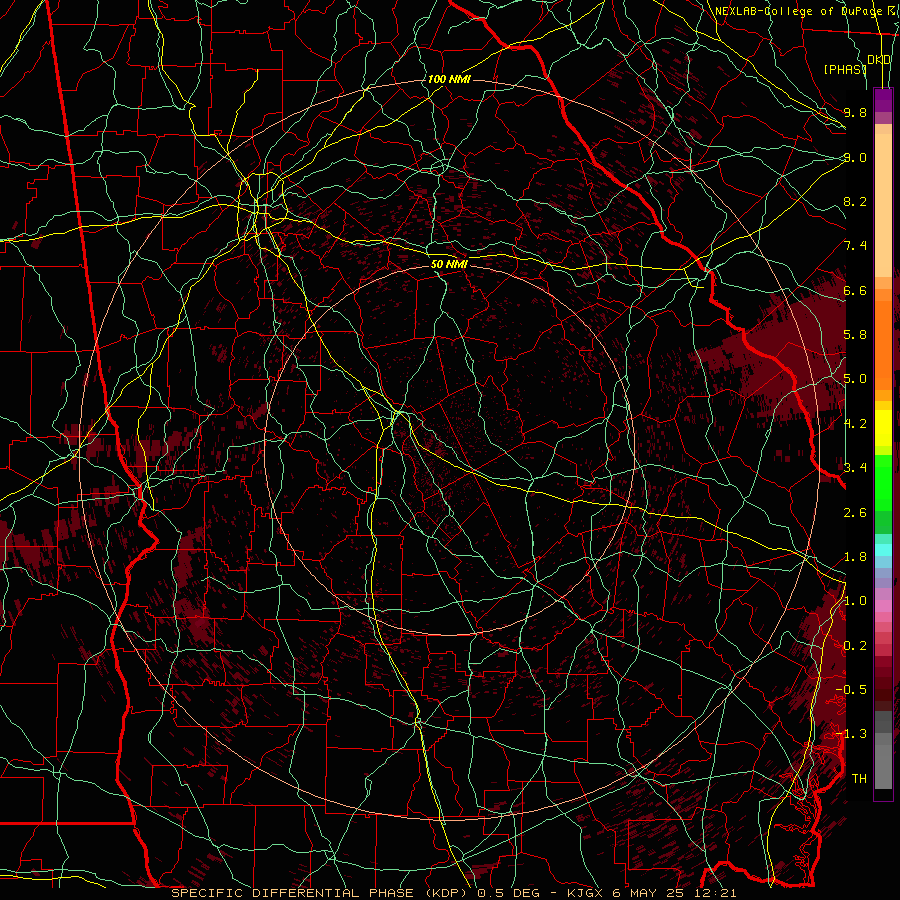Select the 4.2 scale label
Screen dimensions: 900x900
(x=855, y=424)
